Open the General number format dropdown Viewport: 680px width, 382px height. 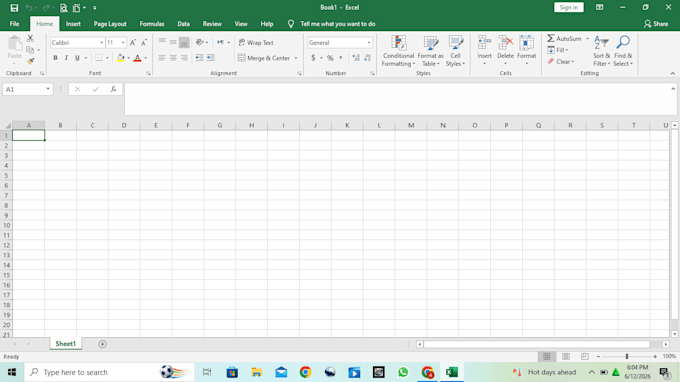tap(369, 42)
